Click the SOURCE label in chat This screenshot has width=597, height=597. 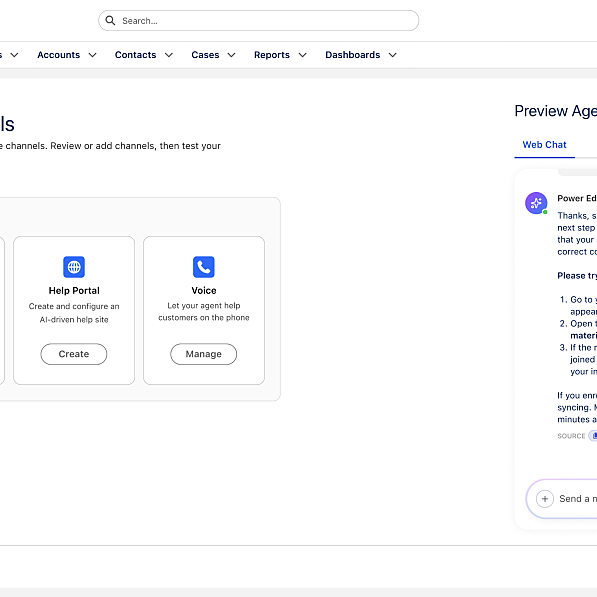tap(571, 436)
